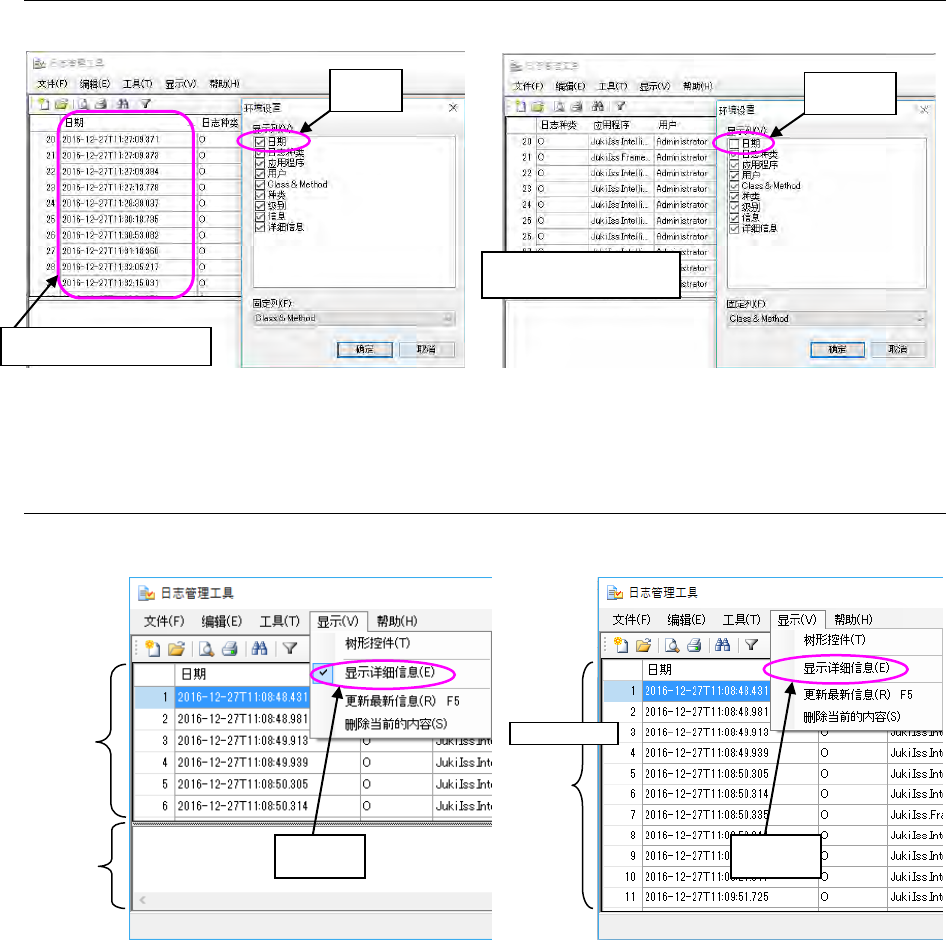
Task: Choose 树形控件(T) in window with ticked 显示详细信息
Action: [378, 643]
